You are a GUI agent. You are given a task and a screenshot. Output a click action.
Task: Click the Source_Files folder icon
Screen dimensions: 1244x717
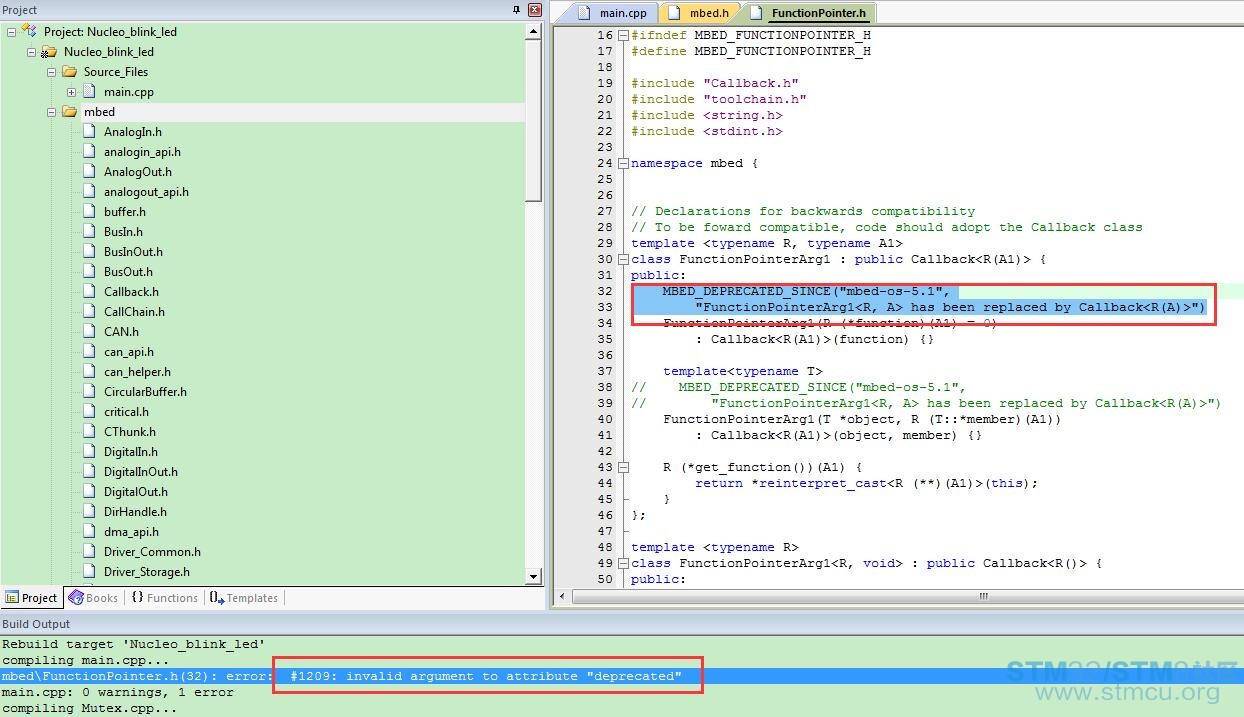click(69, 72)
